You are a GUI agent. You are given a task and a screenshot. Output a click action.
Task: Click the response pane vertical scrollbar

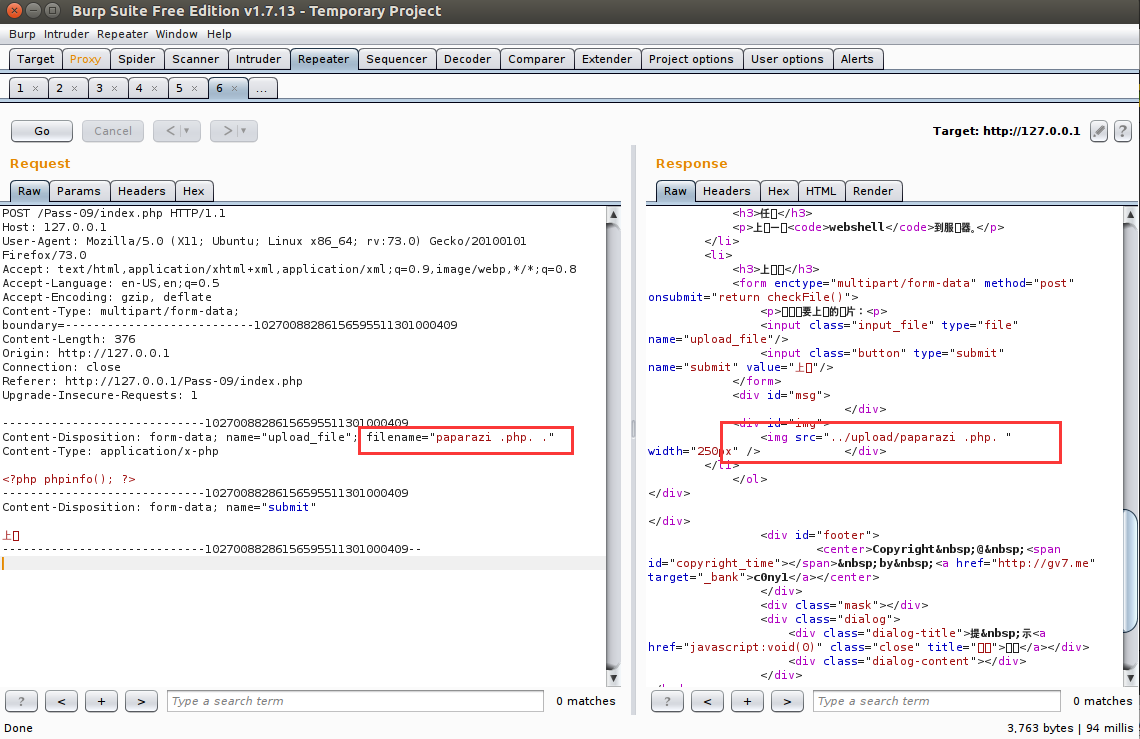(1130, 446)
